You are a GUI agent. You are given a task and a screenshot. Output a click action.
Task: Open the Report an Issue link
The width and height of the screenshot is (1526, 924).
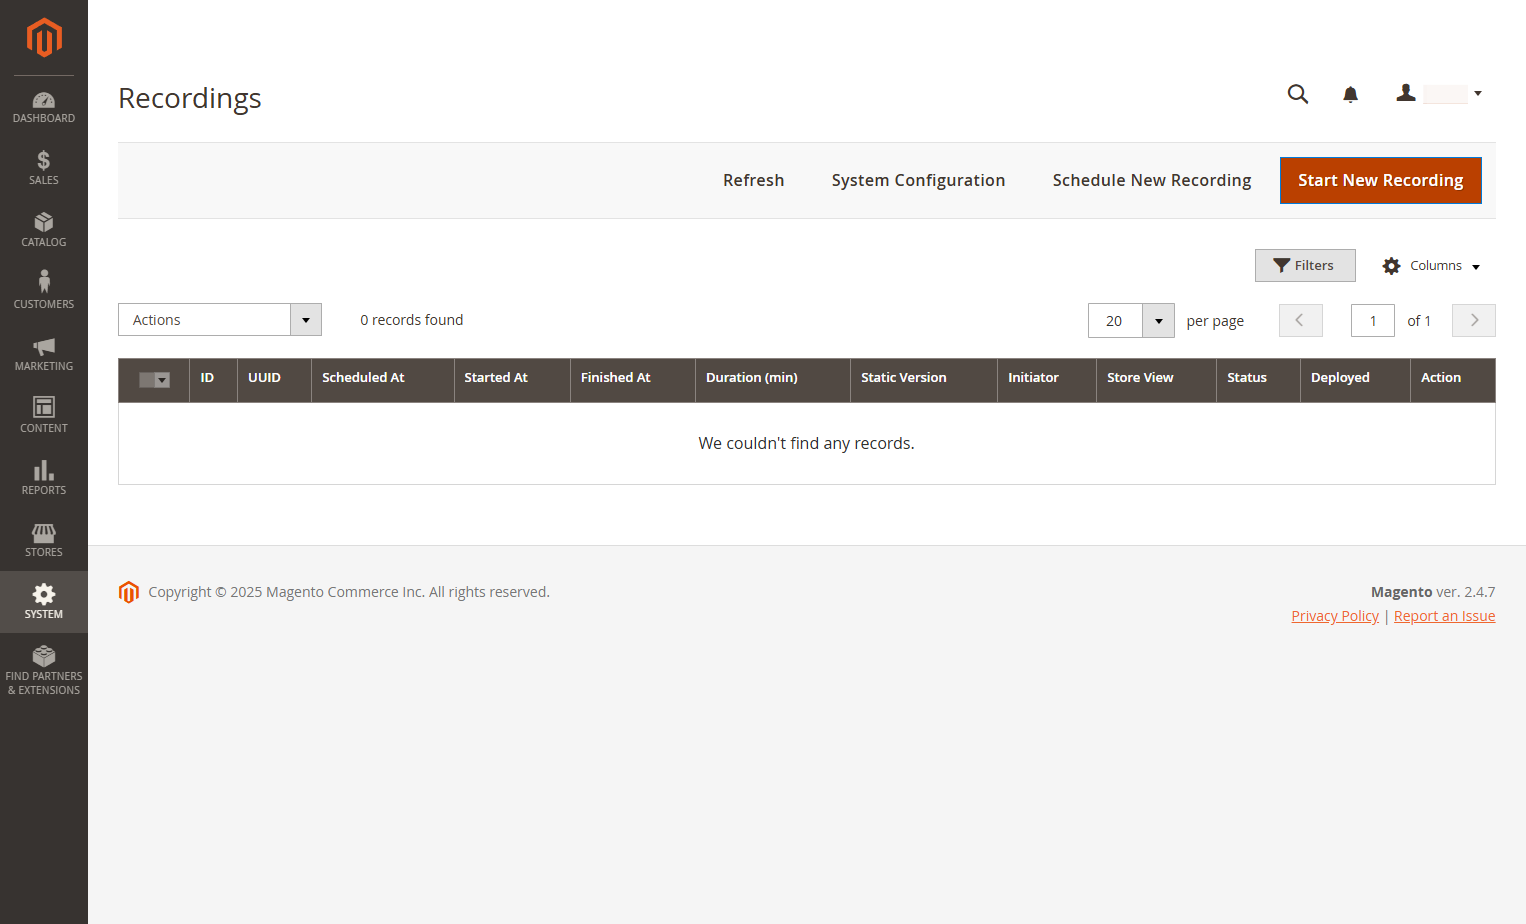pyautogui.click(x=1445, y=616)
